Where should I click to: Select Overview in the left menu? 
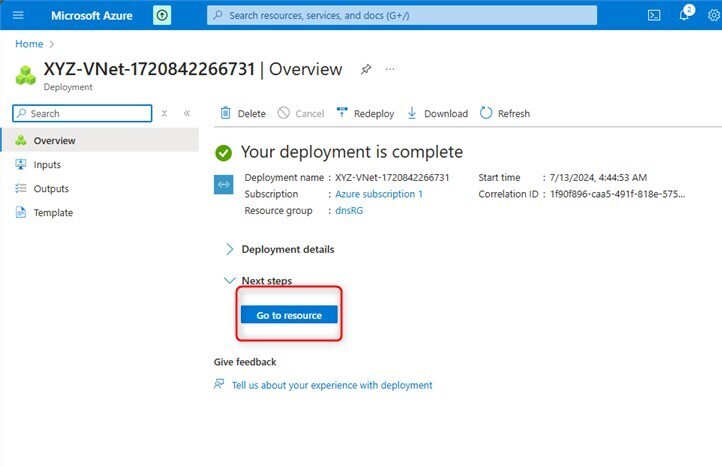click(x=99, y=140)
